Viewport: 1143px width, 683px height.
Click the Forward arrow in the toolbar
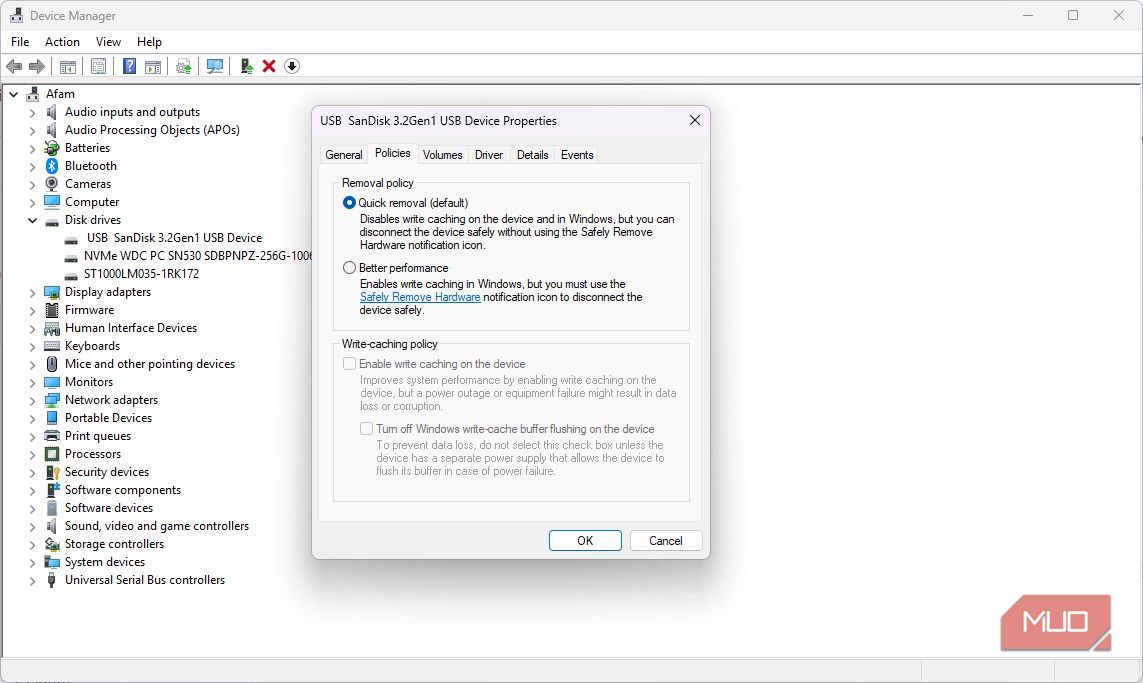pyautogui.click(x=36, y=66)
